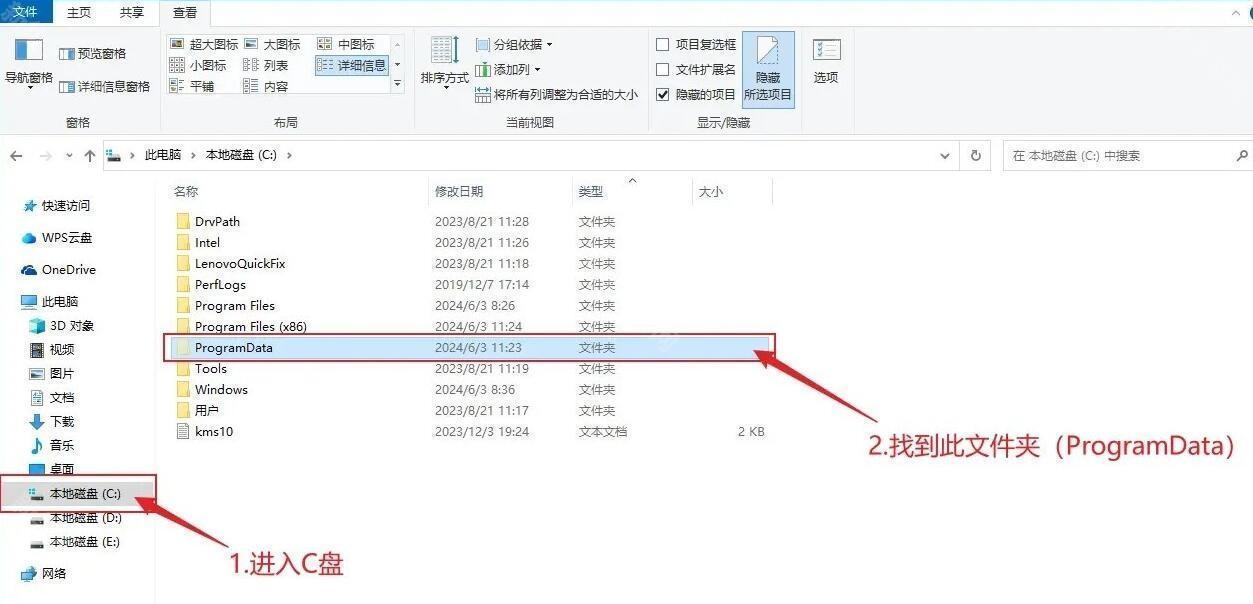Expand the group by dropdown (分组依据)
This screenshot has height=604, width=1253.
pyautogui.click(x=514, y=44)
